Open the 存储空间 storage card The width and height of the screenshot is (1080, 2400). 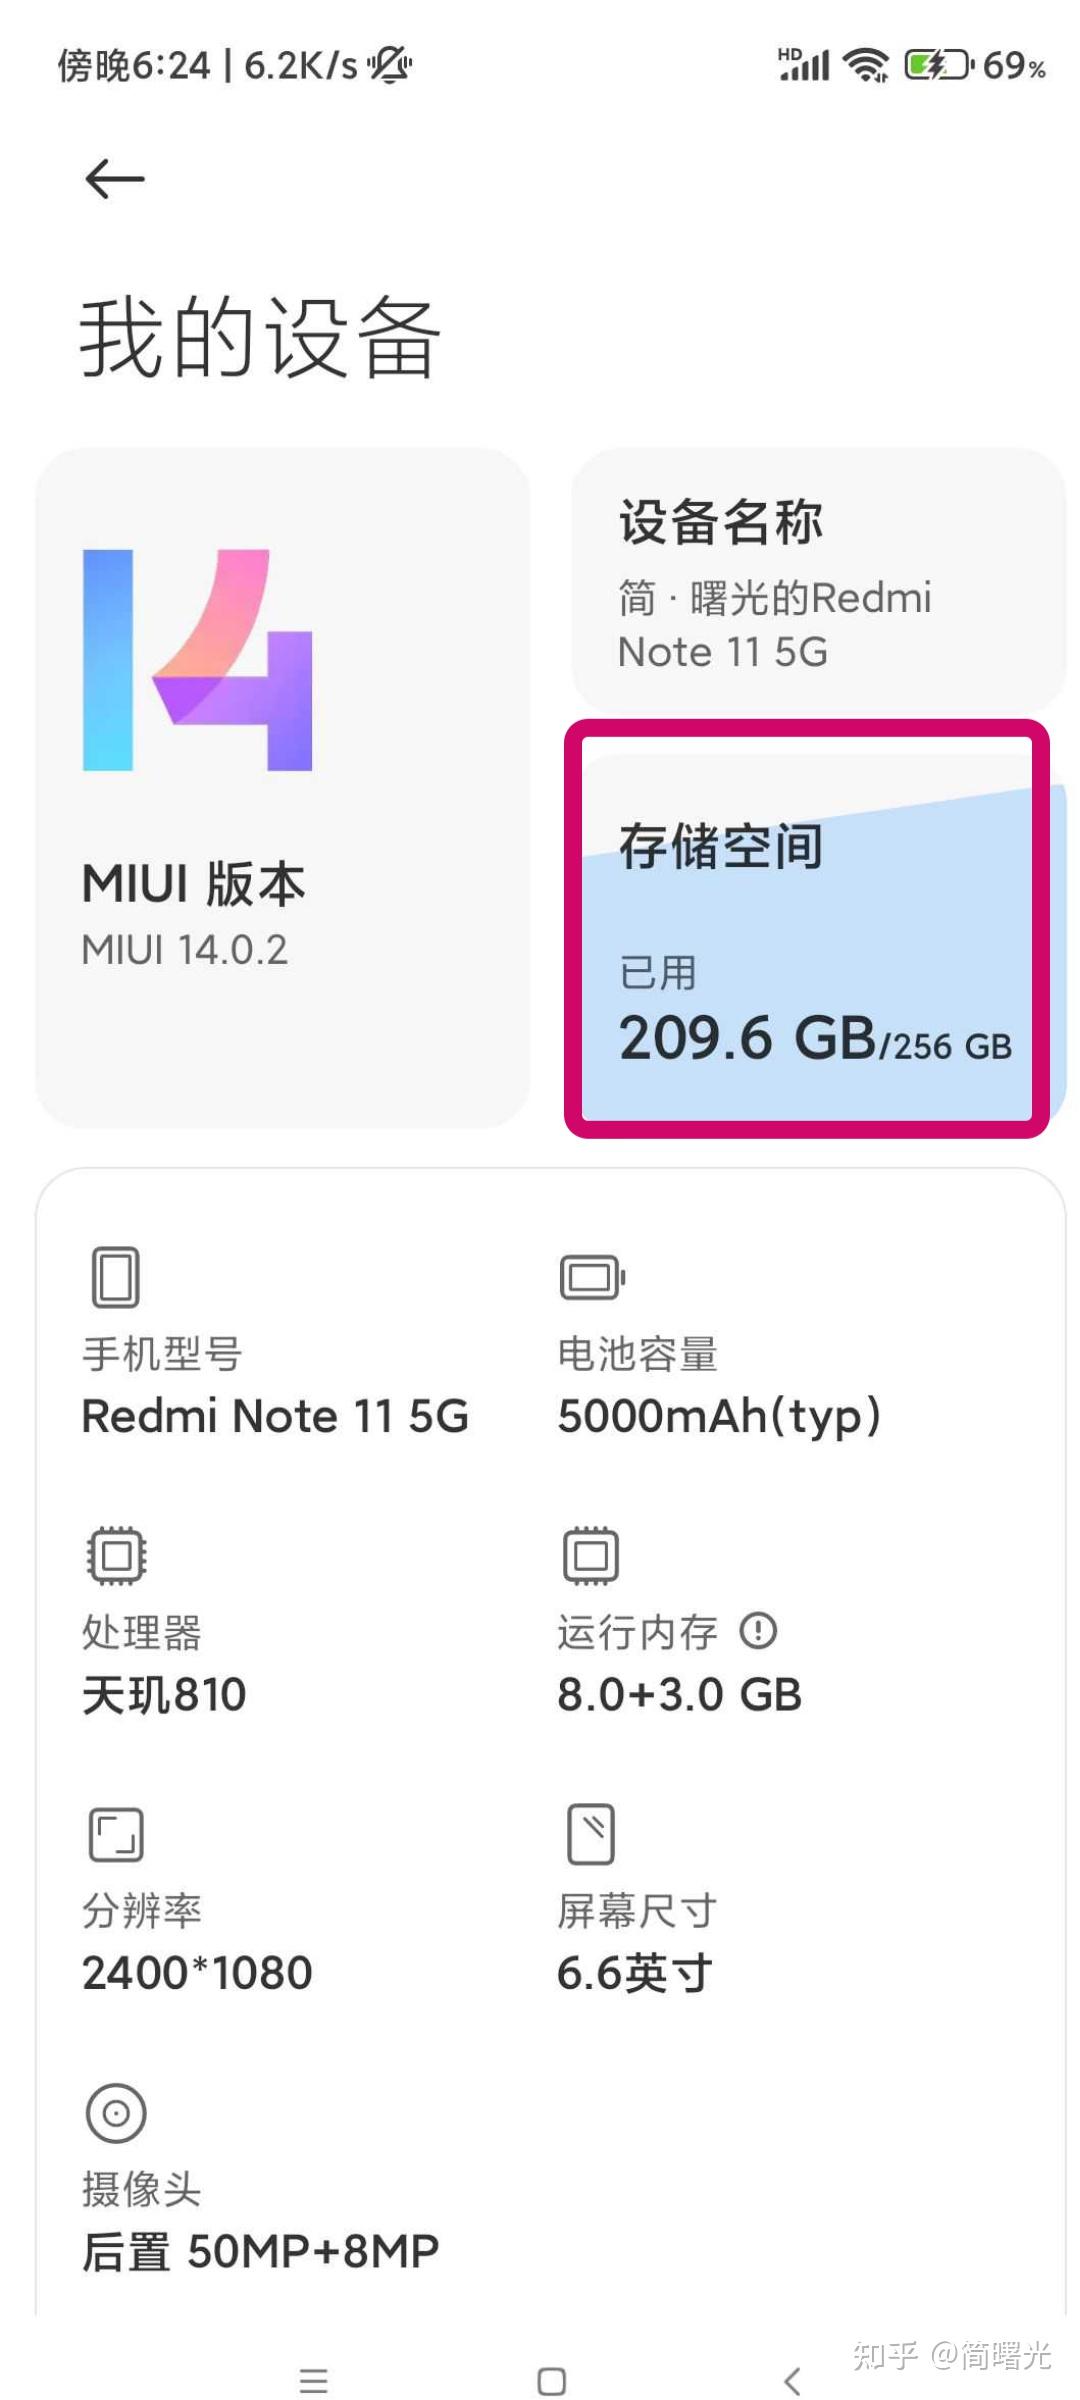click(x=808, y=930)
